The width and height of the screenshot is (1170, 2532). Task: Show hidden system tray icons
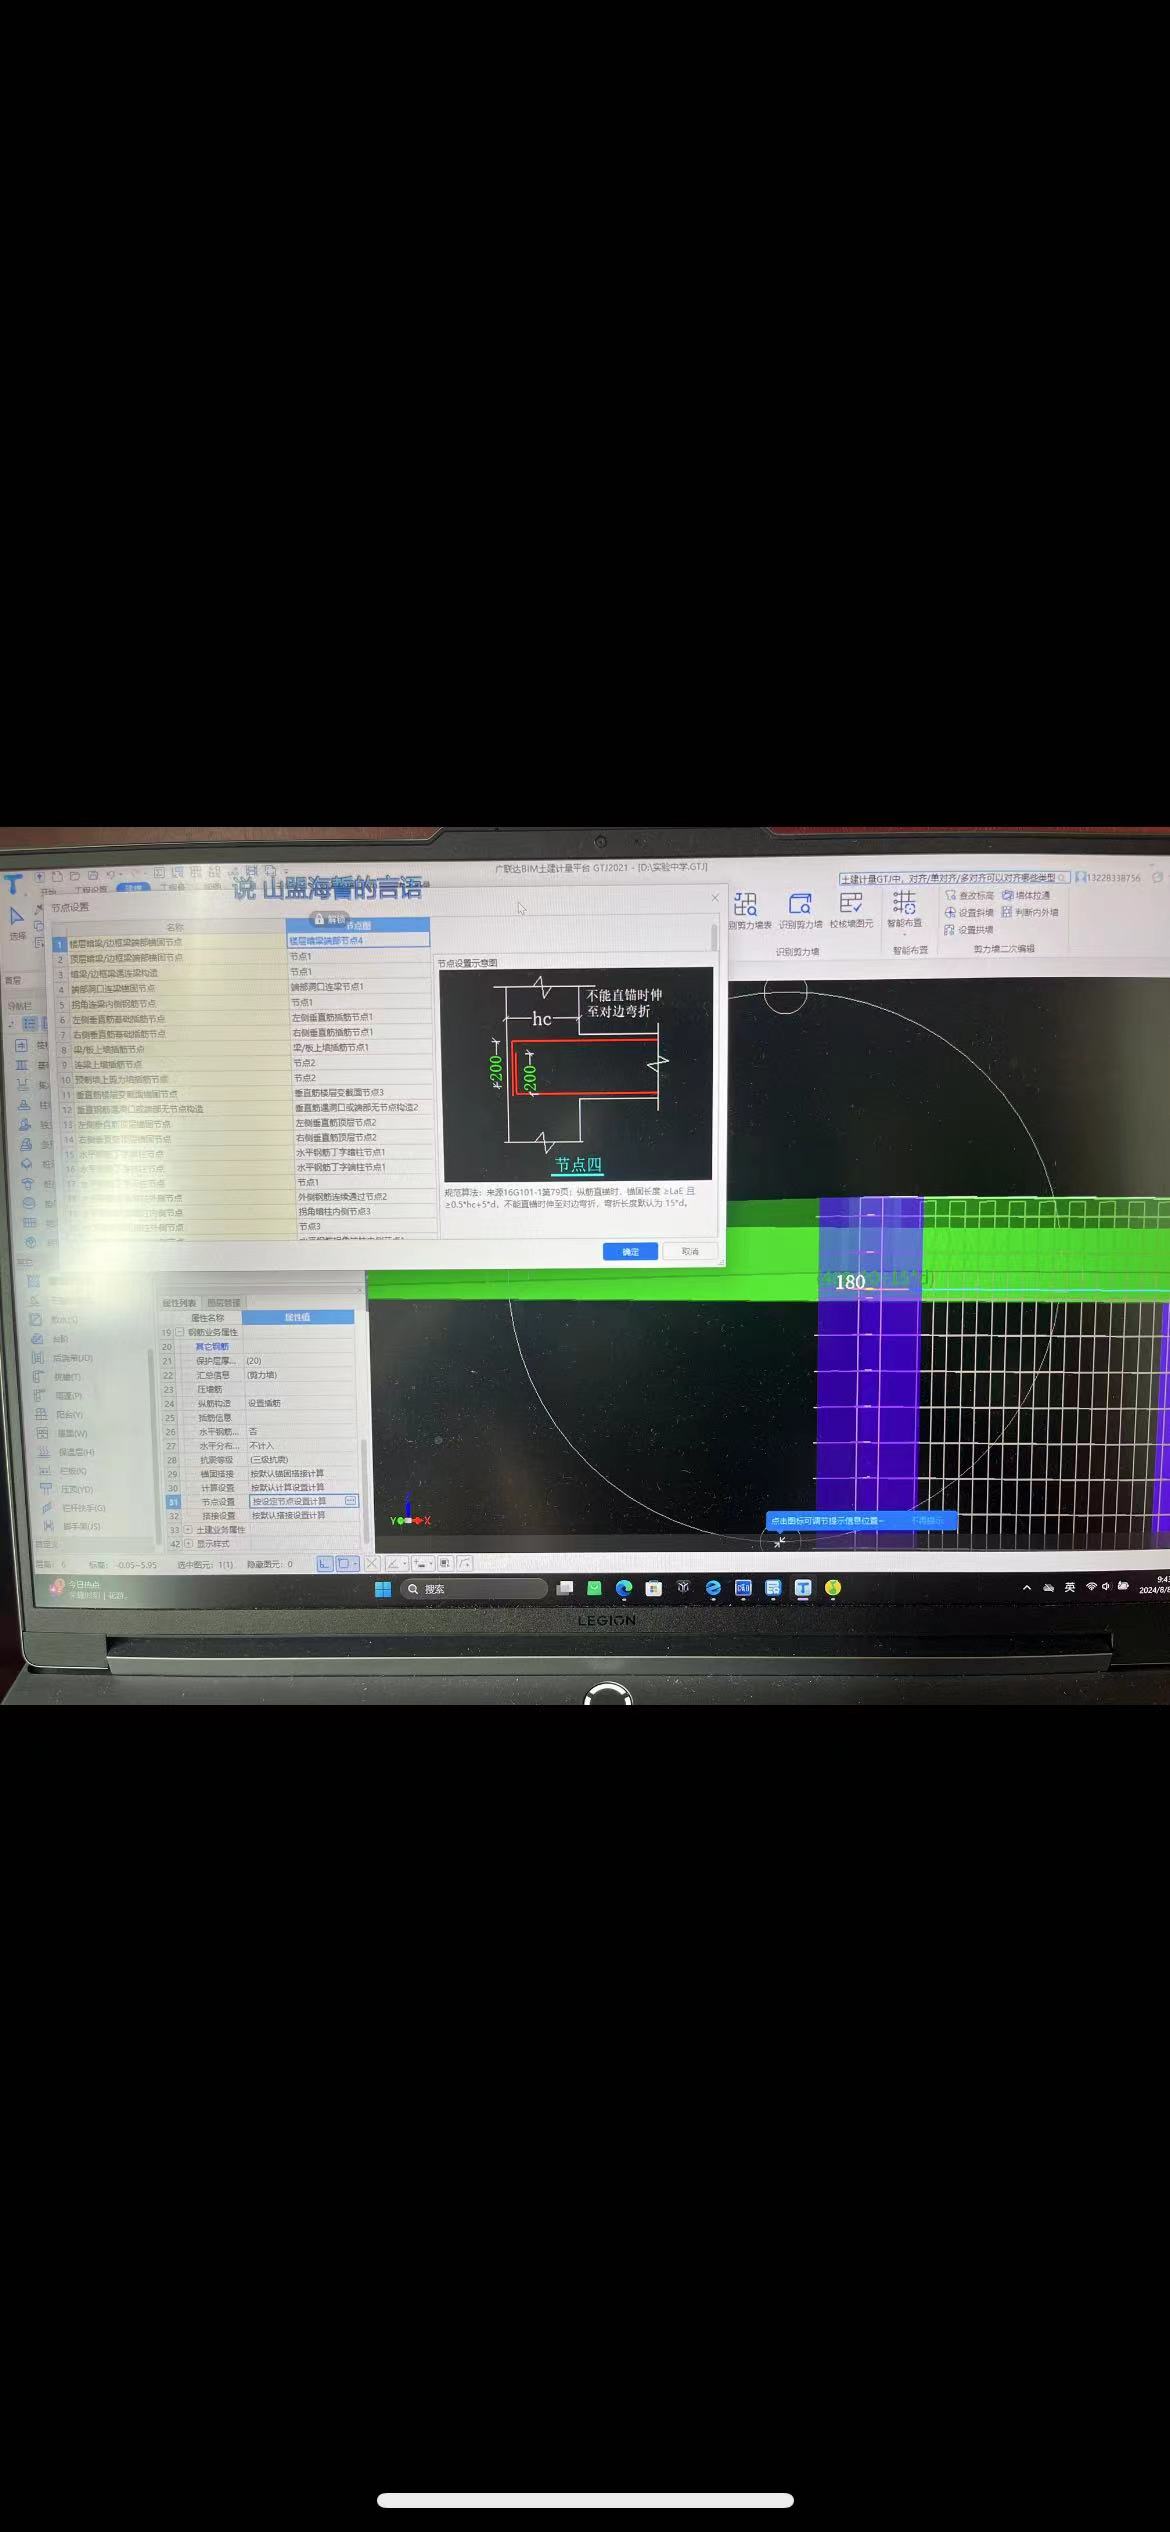1026,1588
